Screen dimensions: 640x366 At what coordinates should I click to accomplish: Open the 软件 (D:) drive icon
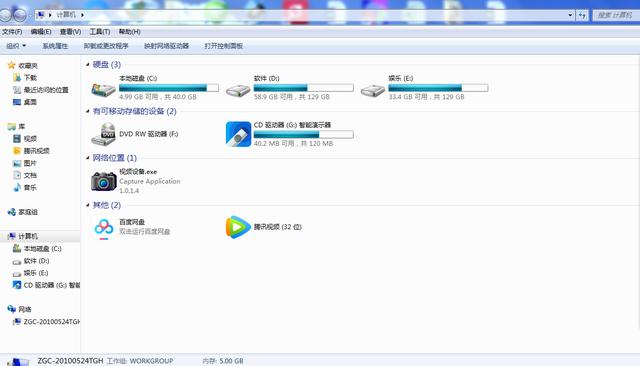pyautogui.click(x=238, y=90)
